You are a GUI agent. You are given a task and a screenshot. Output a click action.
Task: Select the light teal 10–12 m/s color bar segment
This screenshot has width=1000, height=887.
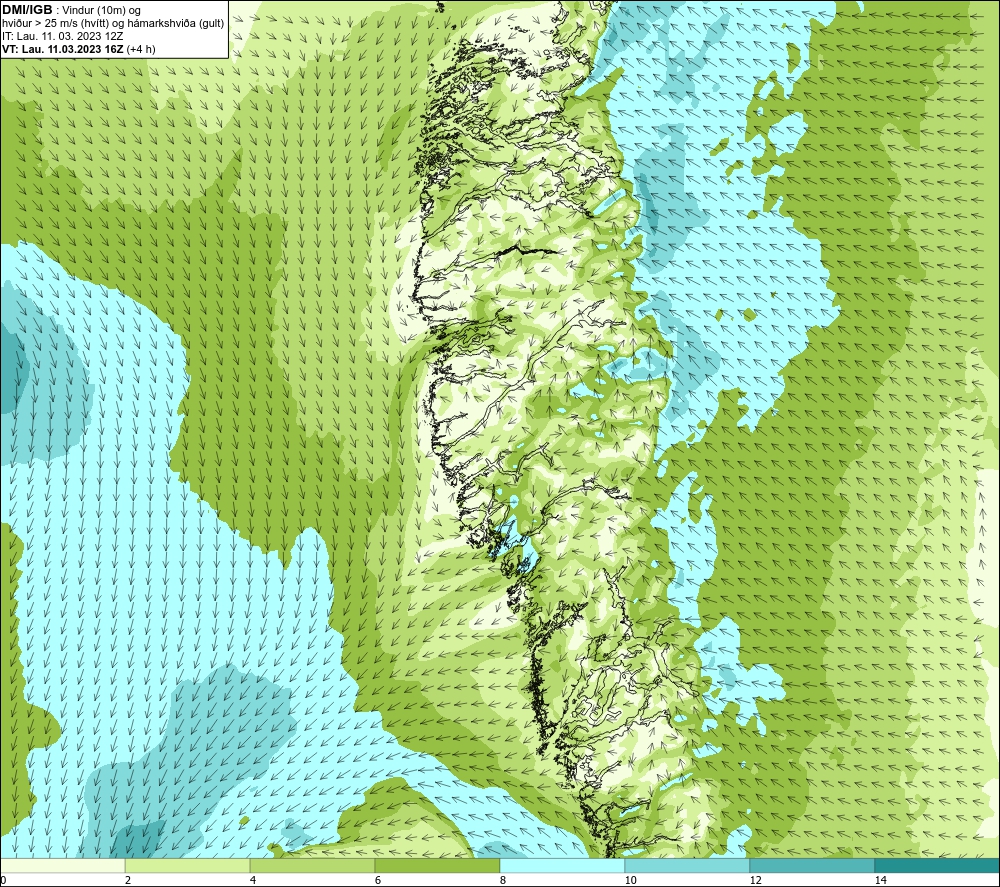pos(688,865)
